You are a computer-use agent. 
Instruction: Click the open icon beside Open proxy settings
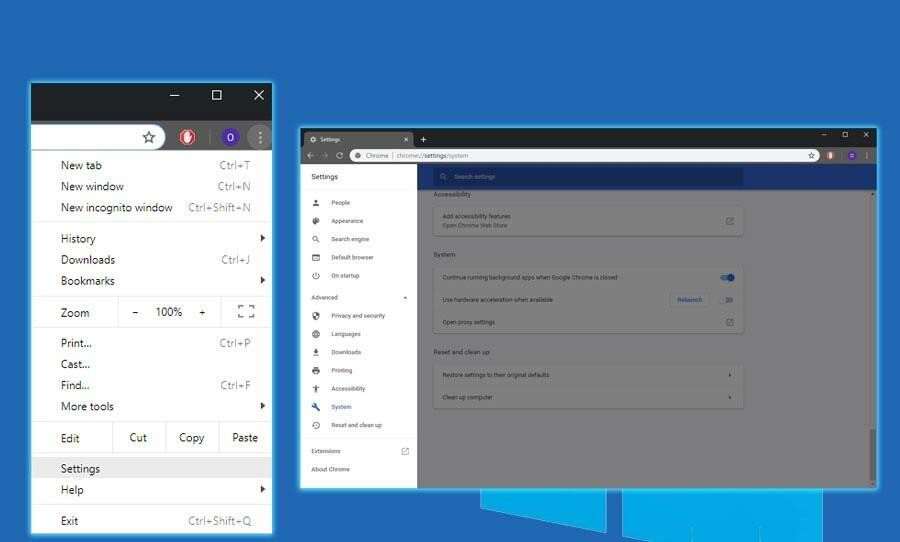(729, 322)
